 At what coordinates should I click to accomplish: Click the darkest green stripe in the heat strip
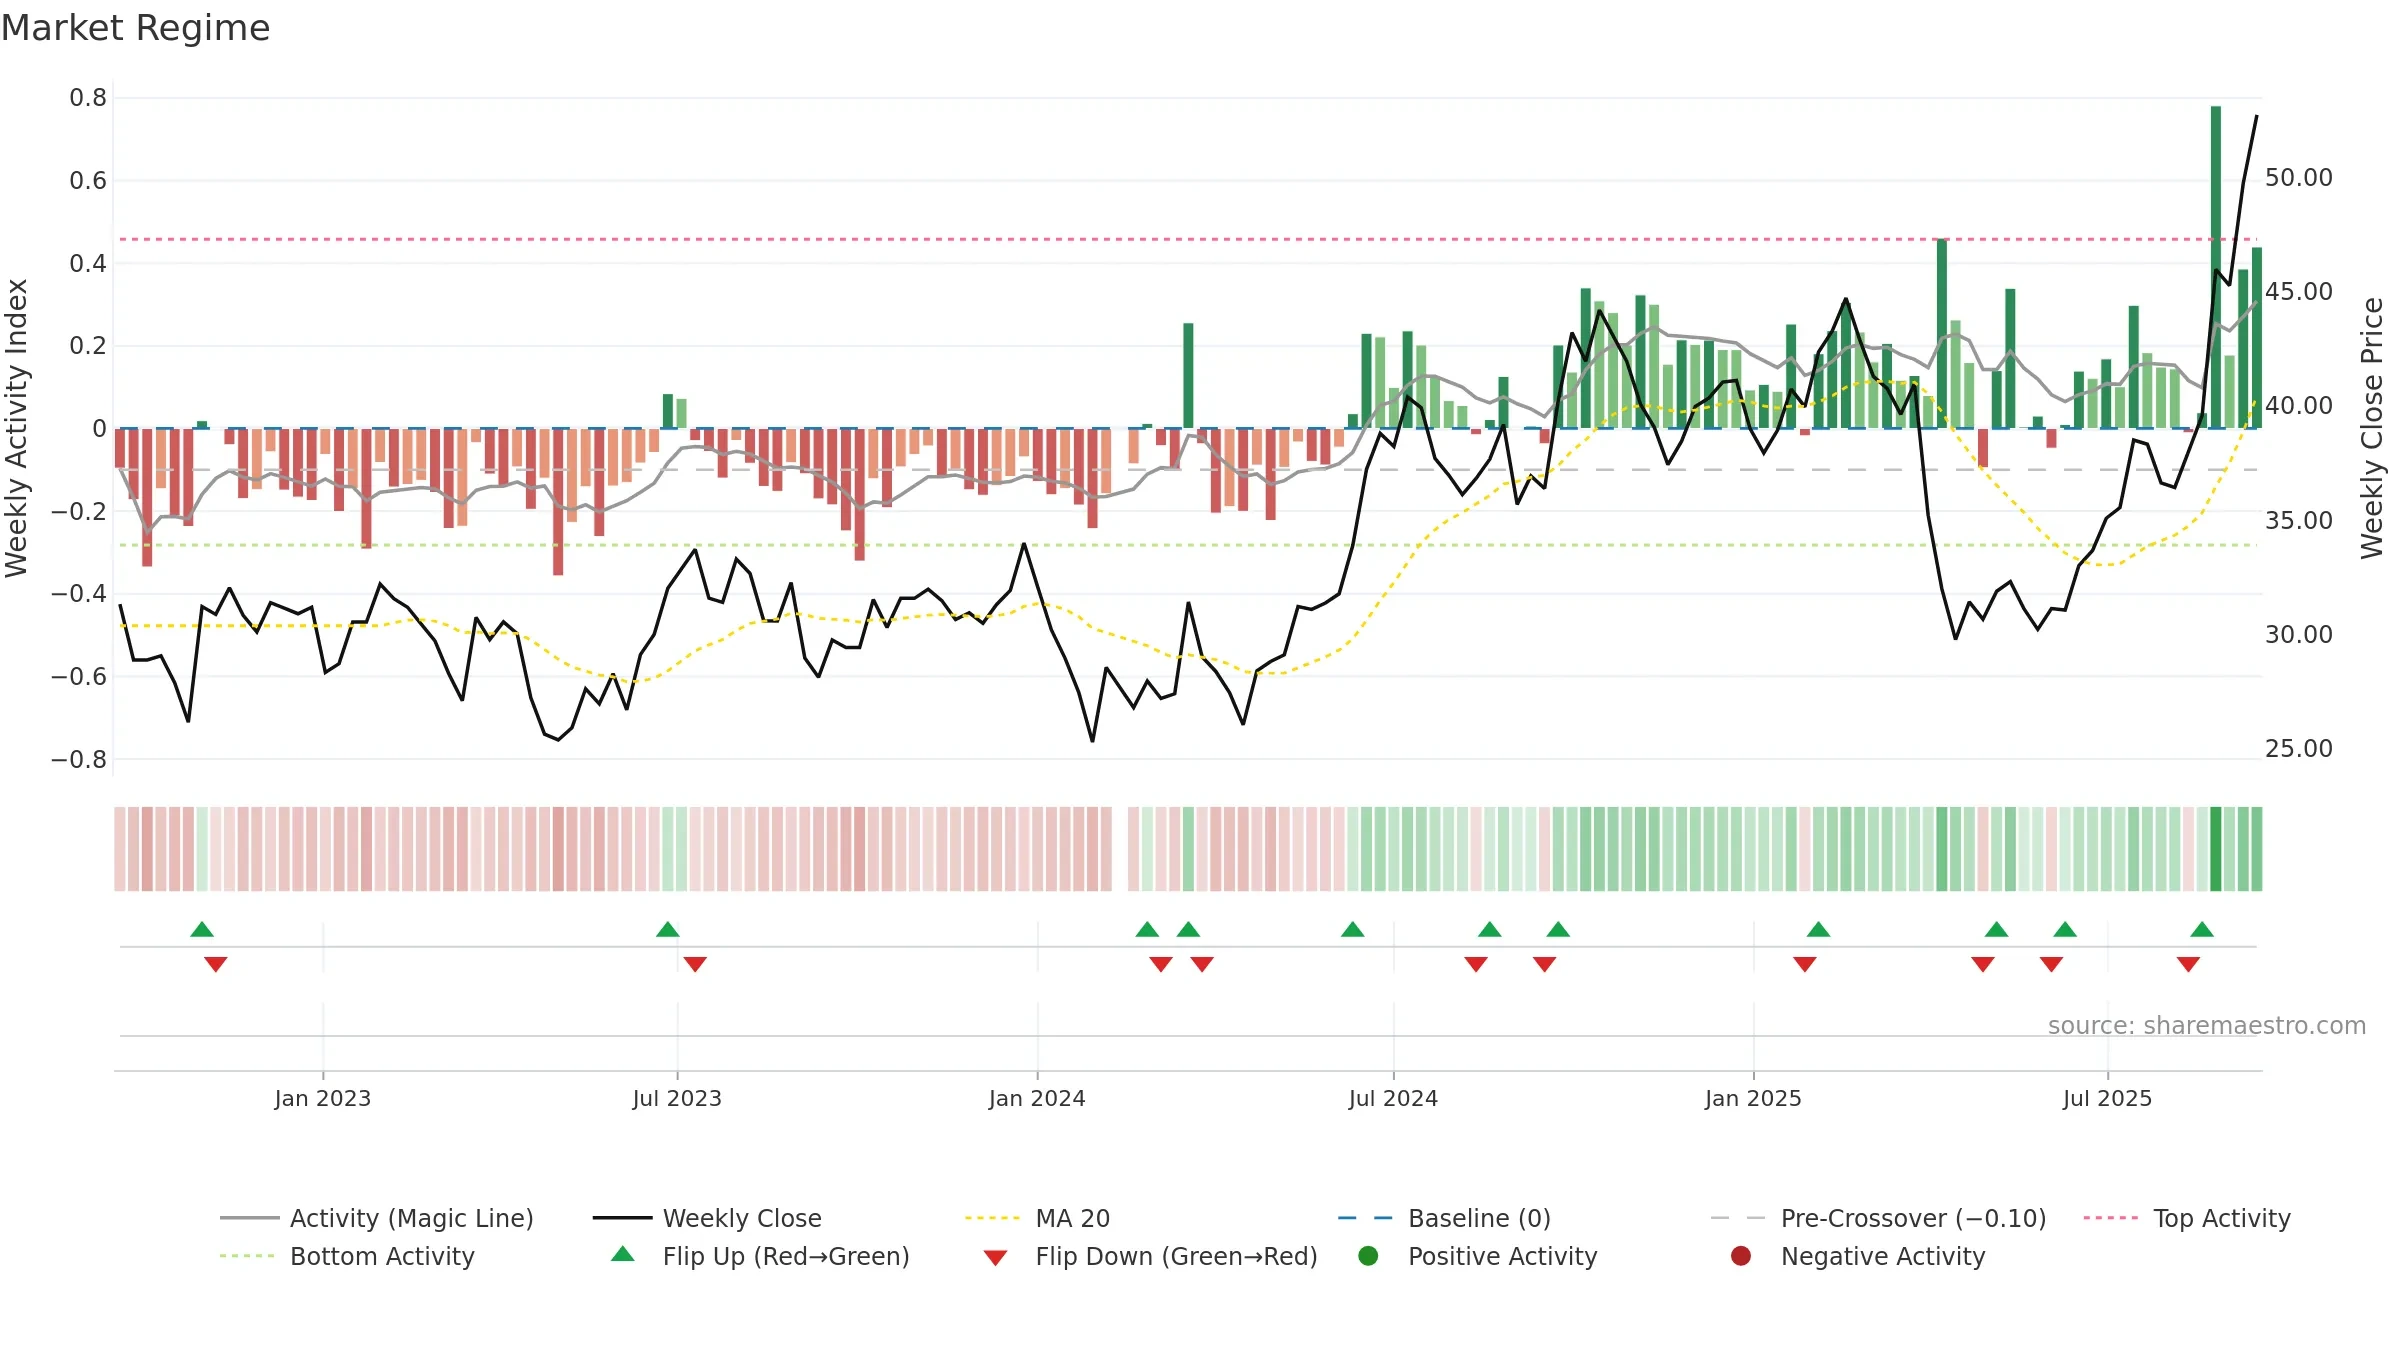(2216, 849)
